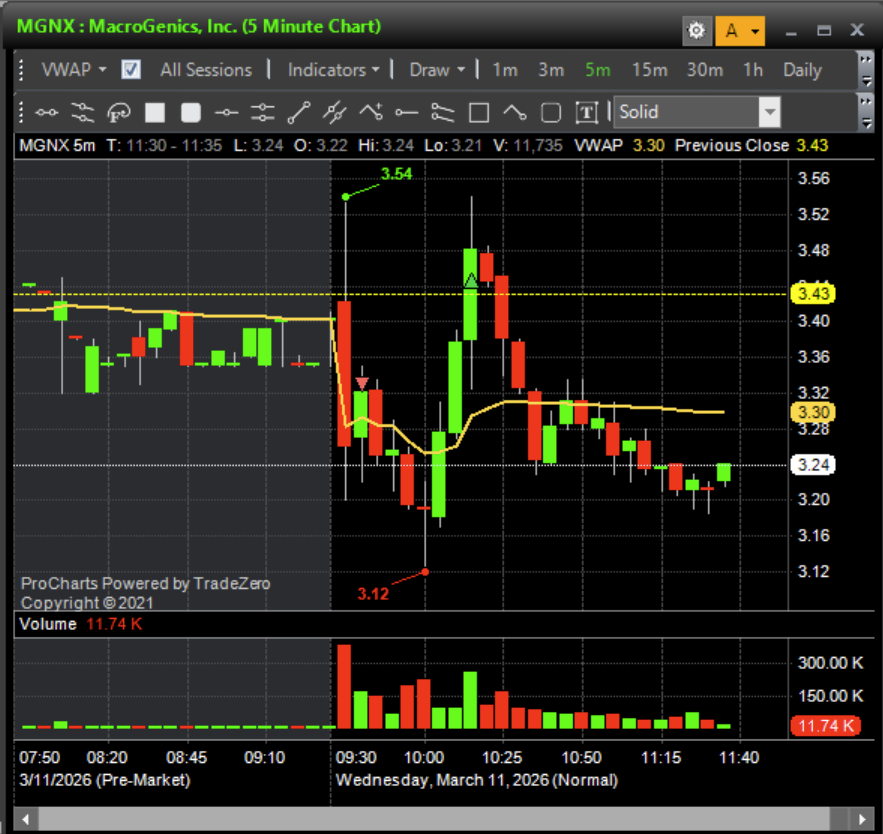Open the orange A account dropdown

[740, 30]
